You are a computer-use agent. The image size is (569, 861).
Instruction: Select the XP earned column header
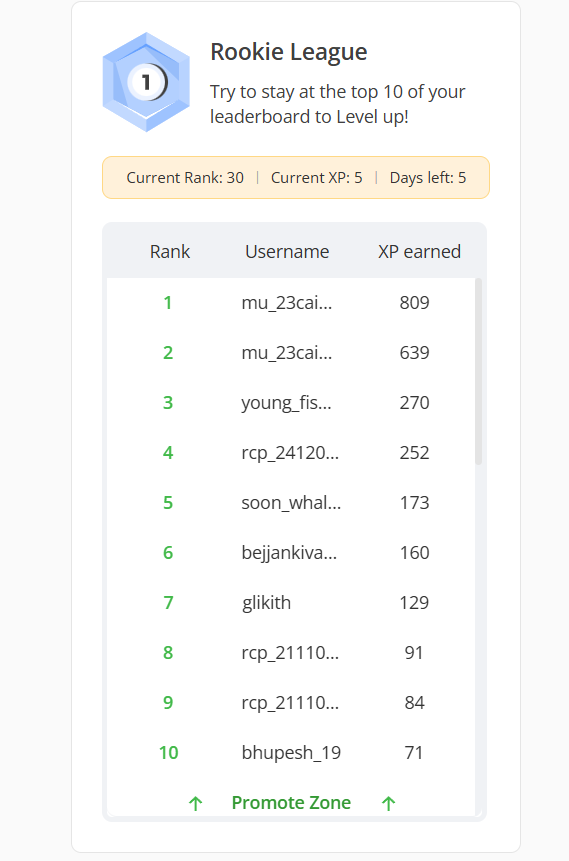coord(419,251)
